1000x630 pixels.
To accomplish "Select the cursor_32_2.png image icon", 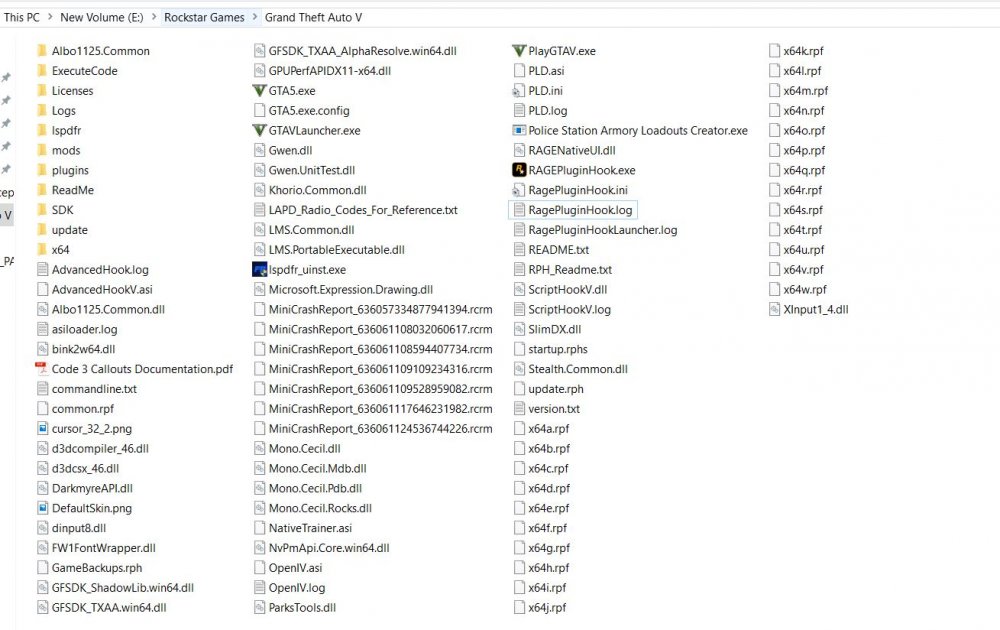I will pos(42,428).
